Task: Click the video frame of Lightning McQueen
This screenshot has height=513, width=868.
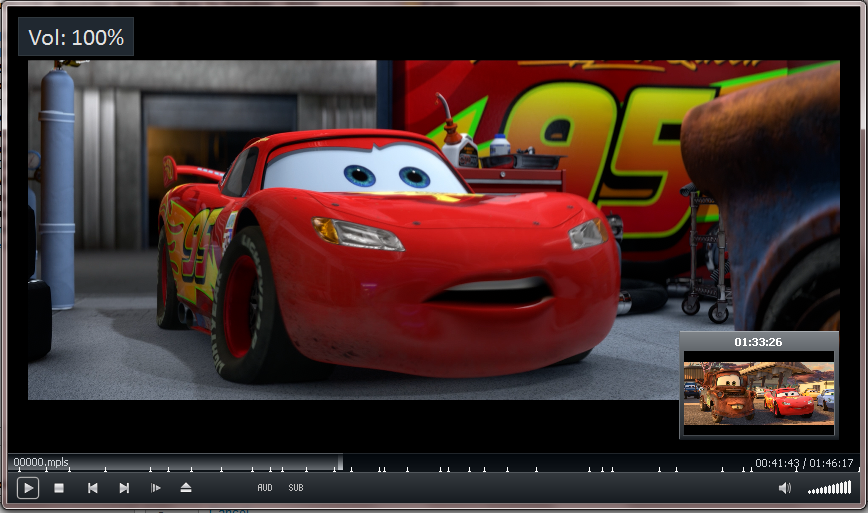Action: 434,230
